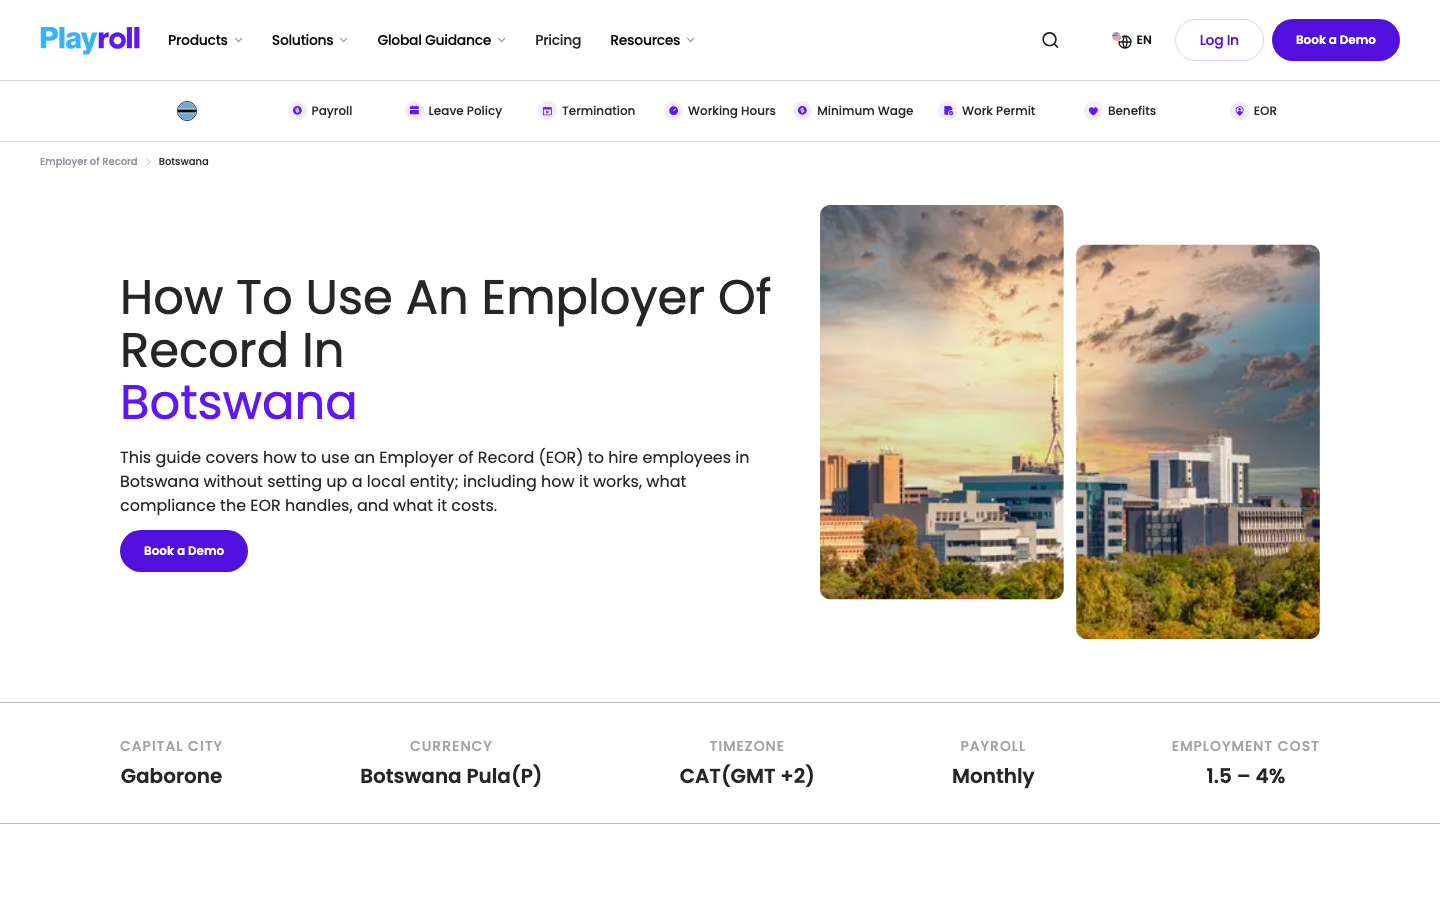Click the Log In button
The image size is (1440, 900).
tap(1219, 40)
